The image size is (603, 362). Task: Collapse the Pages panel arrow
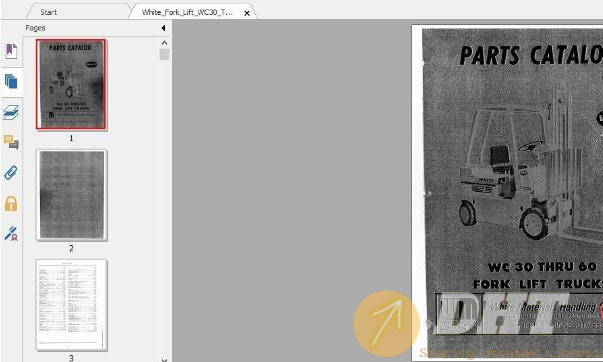[x=163, y=28]
